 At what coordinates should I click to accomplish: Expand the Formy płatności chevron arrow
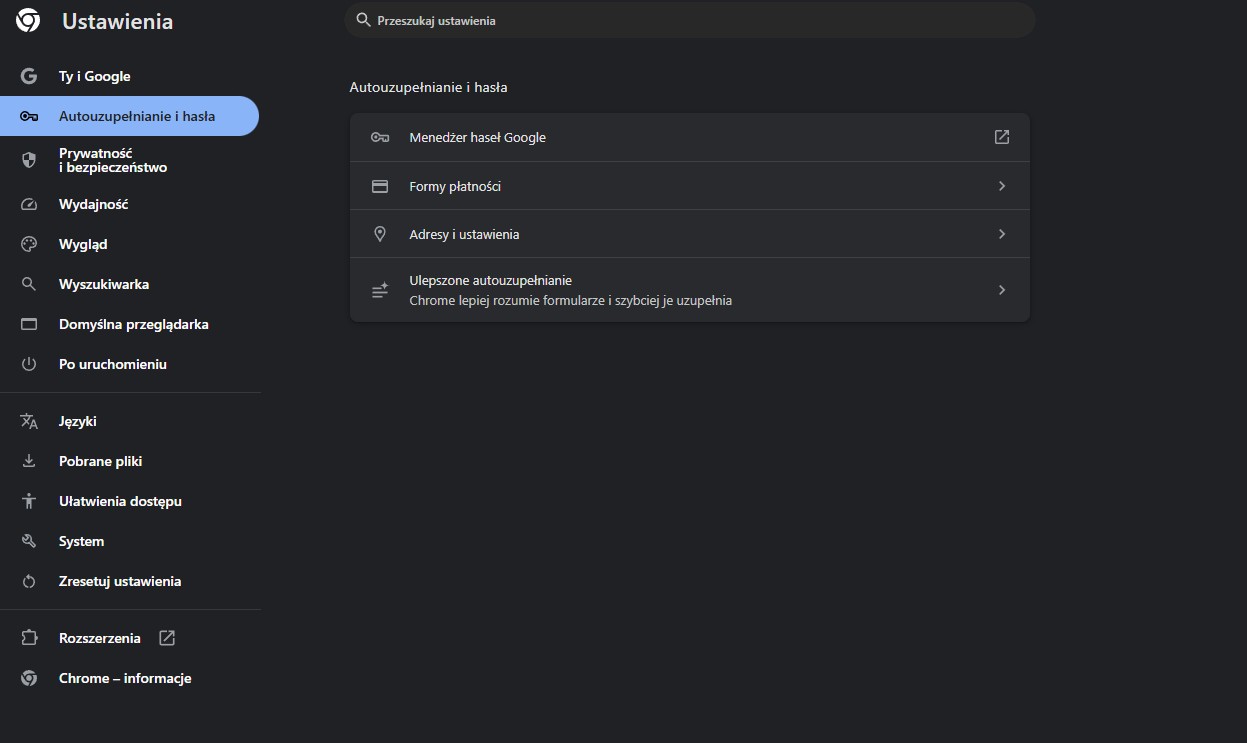(1001, 186)
